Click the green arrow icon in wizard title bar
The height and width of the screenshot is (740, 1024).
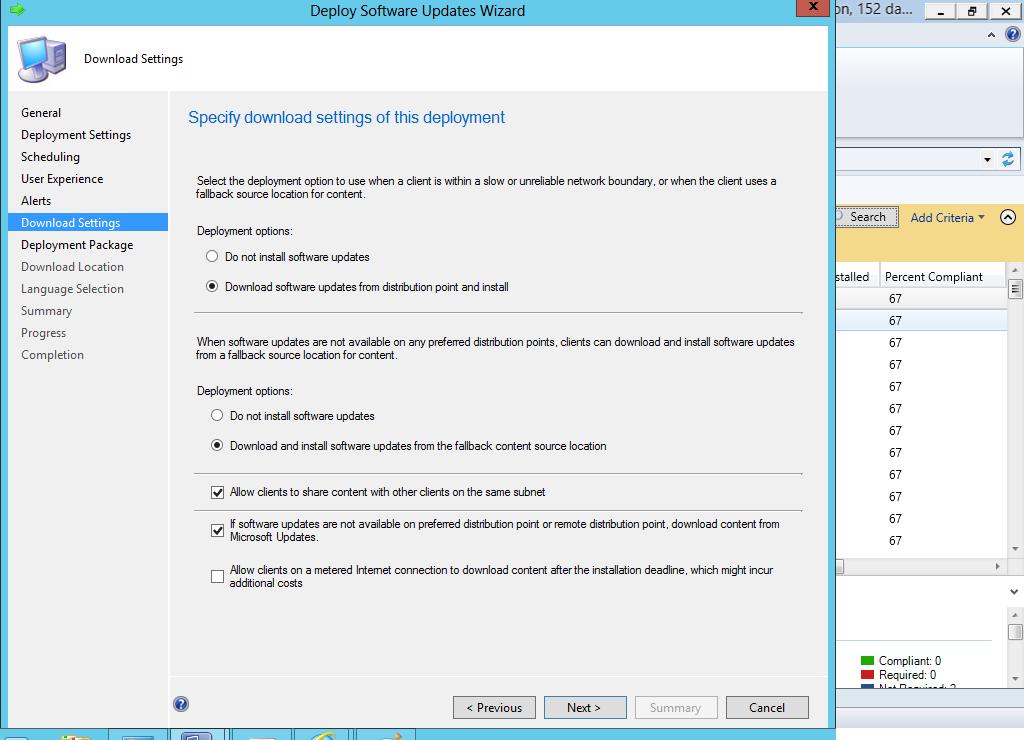(x=18, y=9)
